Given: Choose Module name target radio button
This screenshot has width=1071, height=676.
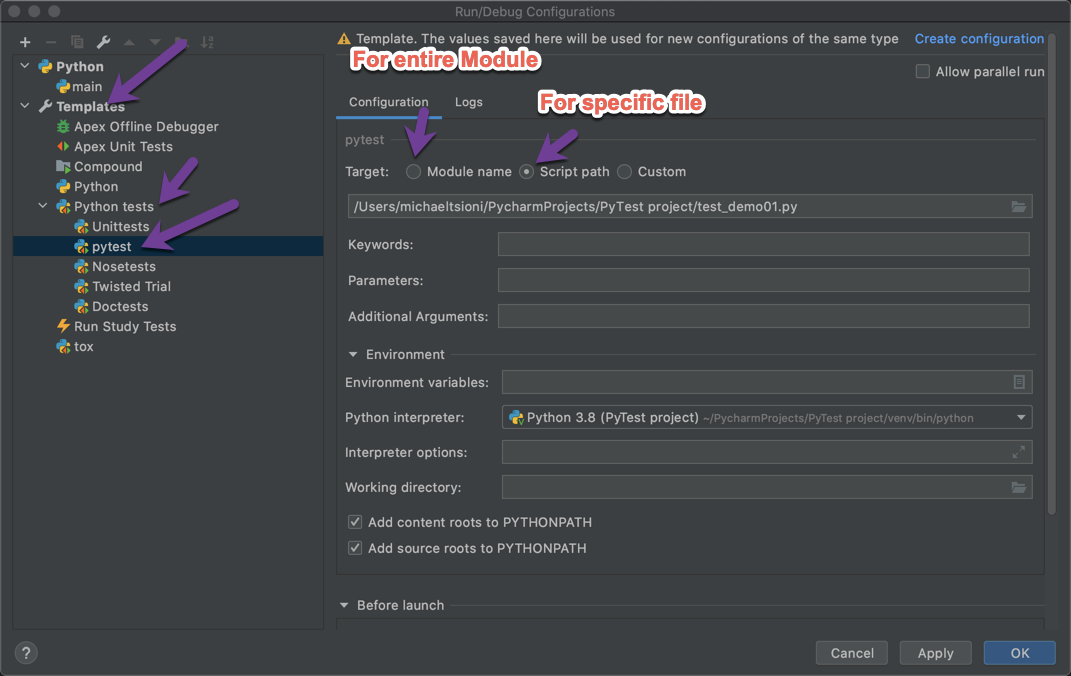Looking at the screenshot, I should (x=413, y=172).
